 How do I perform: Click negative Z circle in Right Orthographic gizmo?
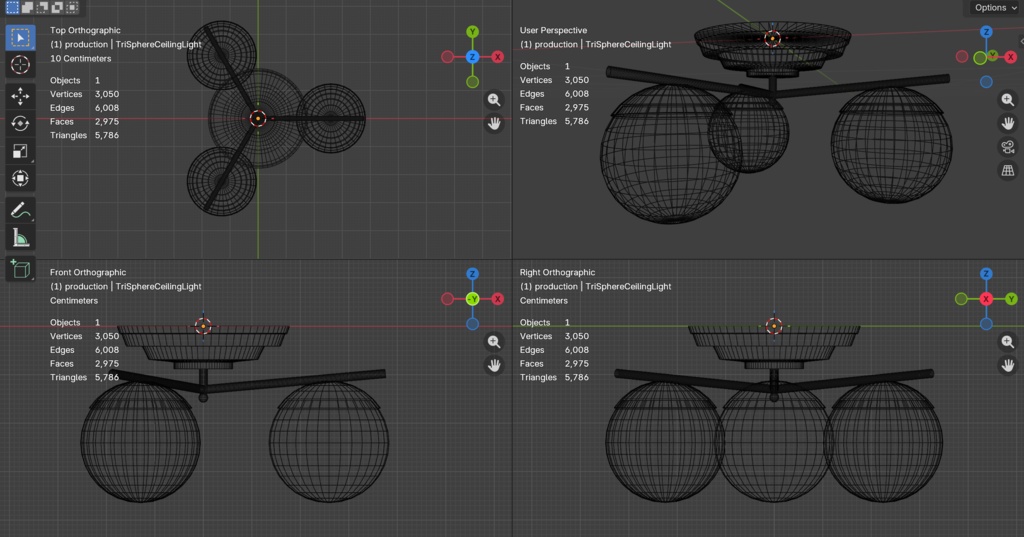pos(986,324)
